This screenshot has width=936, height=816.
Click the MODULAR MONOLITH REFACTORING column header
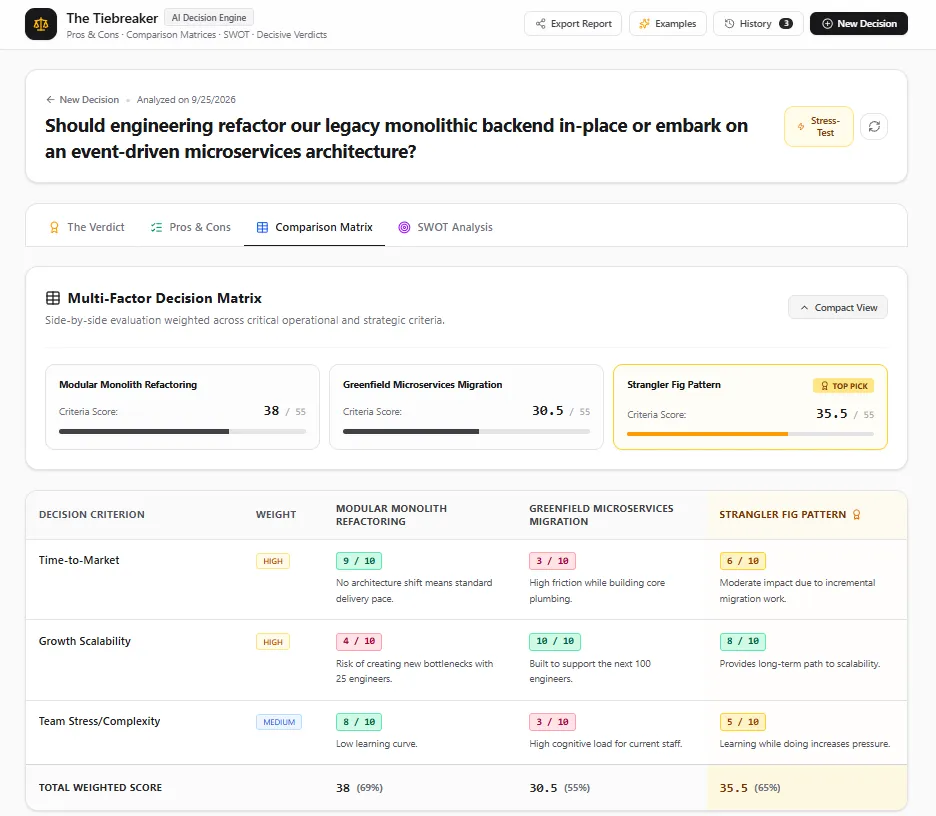click(392, 515)
